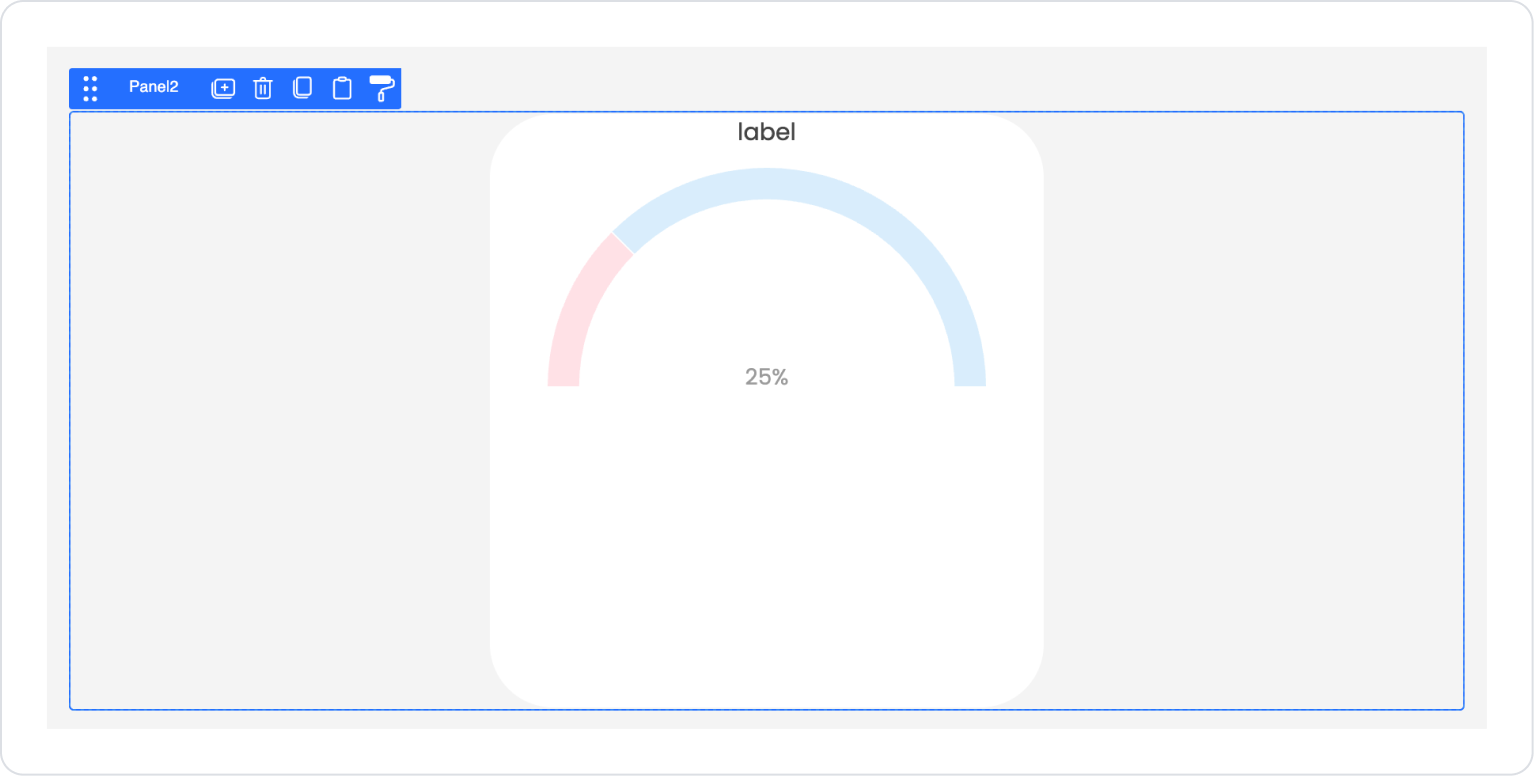Screen dimensions: 1534x776
Task: Open the paint roller style icon
Action: tap(382, 88)
